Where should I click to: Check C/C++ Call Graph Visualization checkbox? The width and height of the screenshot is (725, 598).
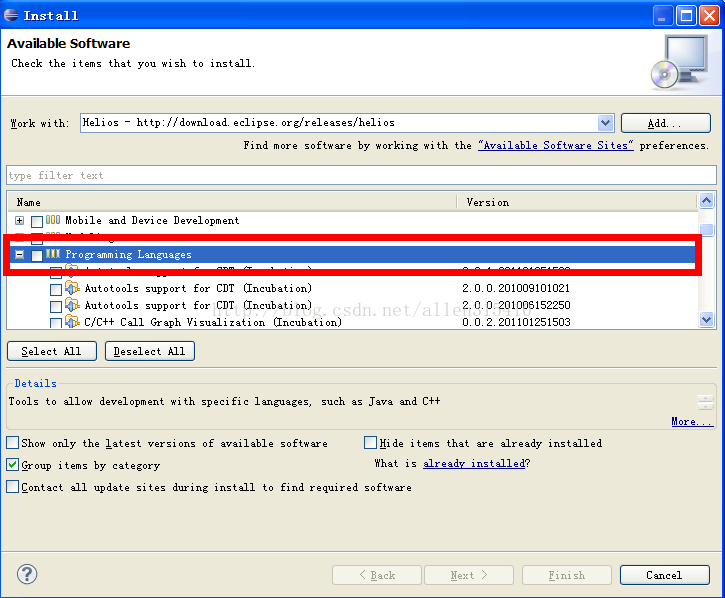point(56,323)
